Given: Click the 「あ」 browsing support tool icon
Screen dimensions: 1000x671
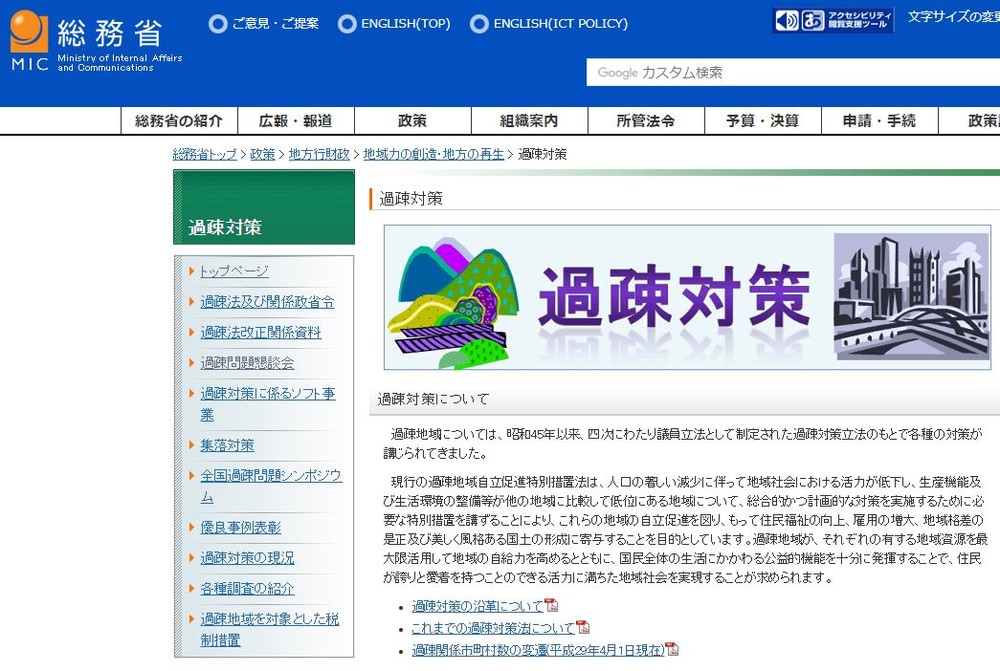Looking at the screenshot, I should pyautogui.click(x=812, y=19).
